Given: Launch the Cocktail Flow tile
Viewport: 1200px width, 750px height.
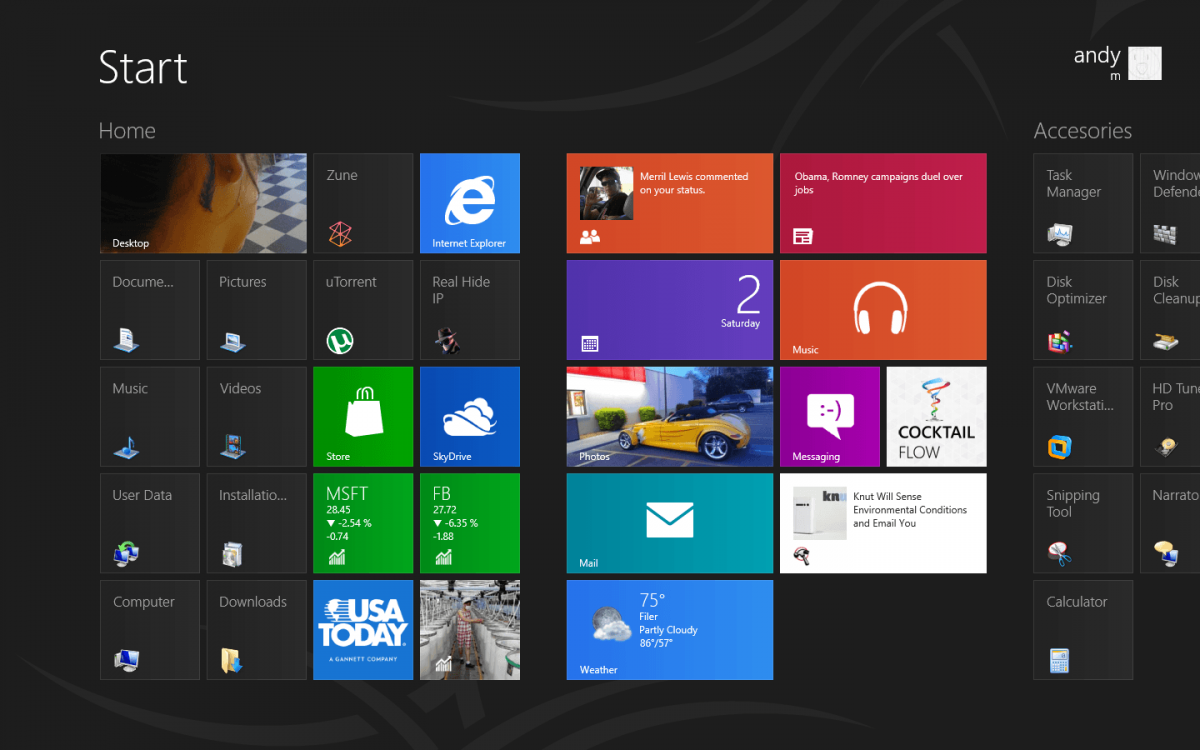Looking at the screenshot, I should tap(937, 417).
